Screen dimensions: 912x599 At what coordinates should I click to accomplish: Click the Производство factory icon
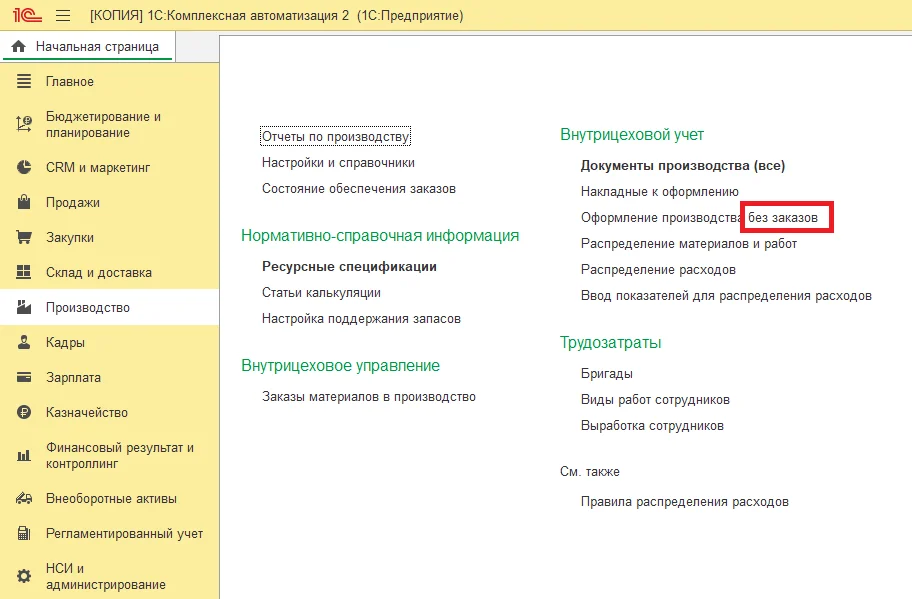[24, 307]
